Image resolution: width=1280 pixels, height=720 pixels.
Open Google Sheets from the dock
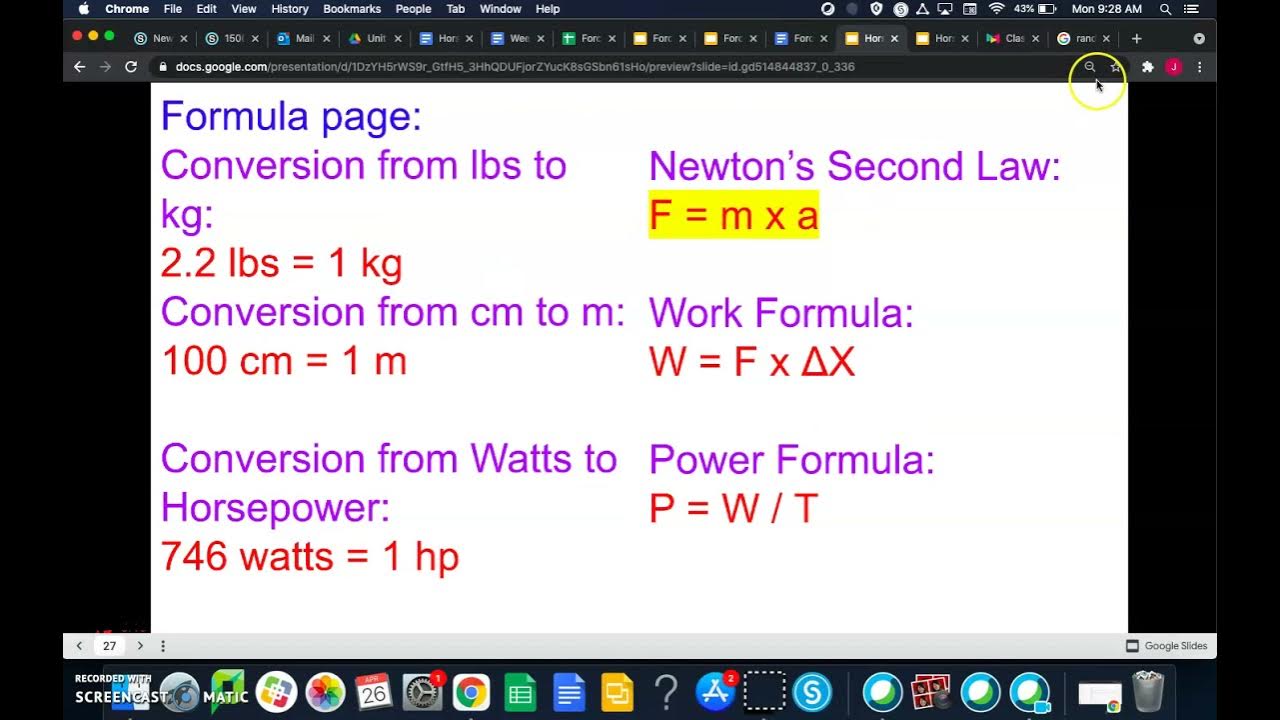coord(520,692)
